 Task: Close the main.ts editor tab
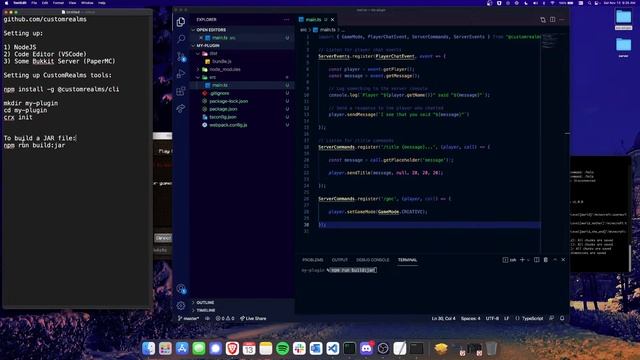(x=333, y=20)
